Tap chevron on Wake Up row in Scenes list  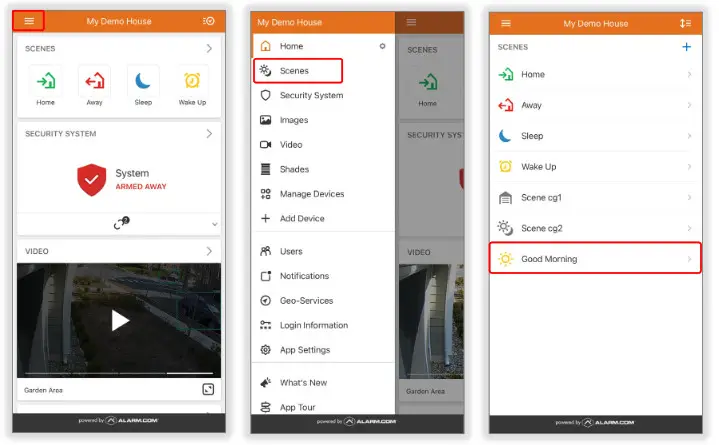[689, 167]
